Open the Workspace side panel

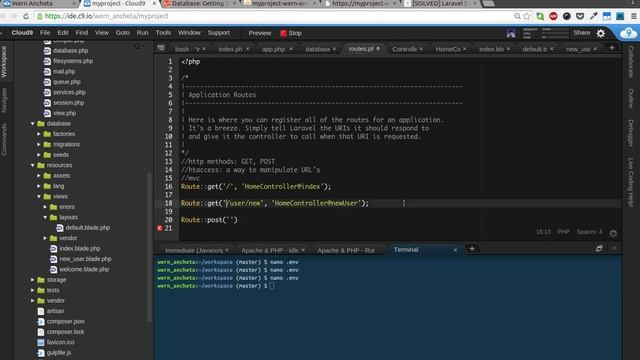click(4, 62)
